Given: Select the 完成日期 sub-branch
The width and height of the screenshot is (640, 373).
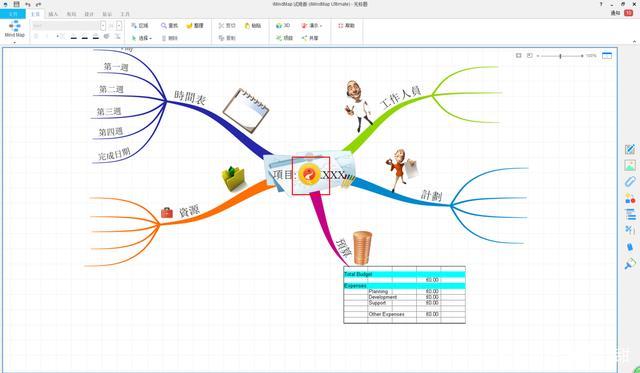Looking at the screenshot, I should tap(114, 154).
